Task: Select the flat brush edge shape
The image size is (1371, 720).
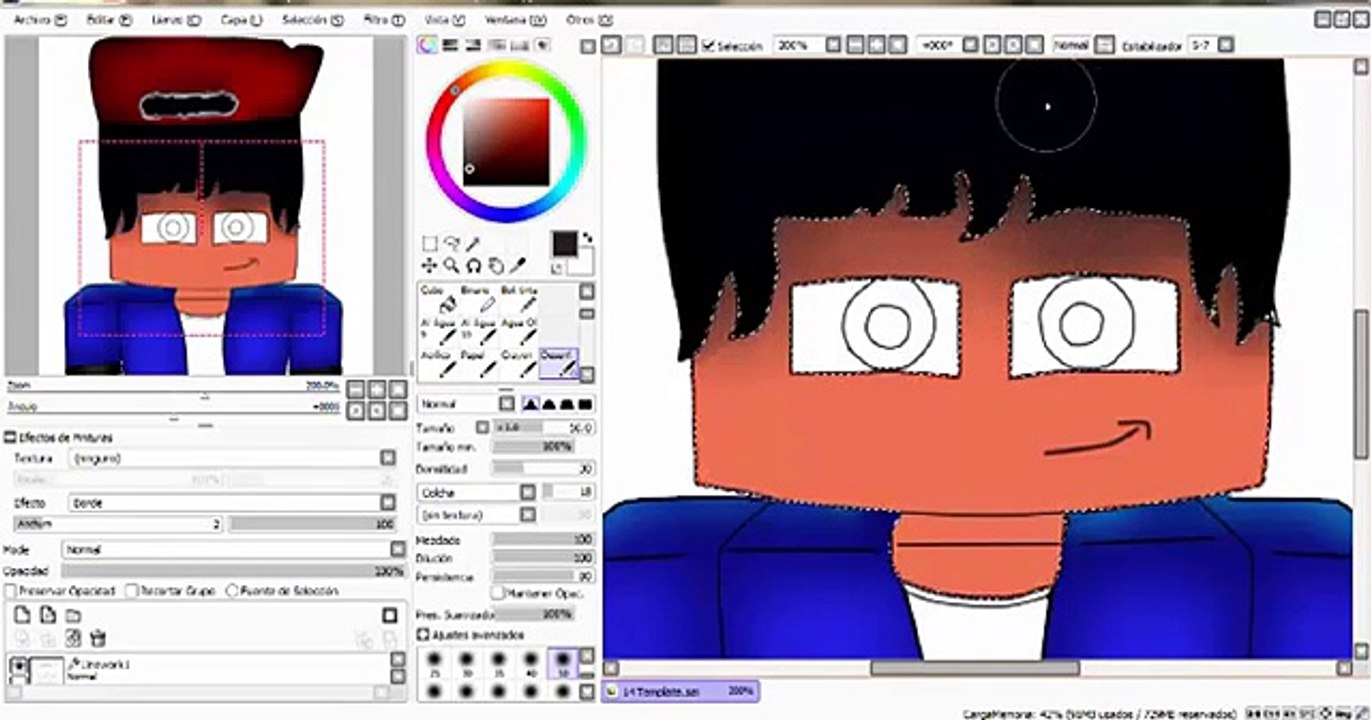Action: pos(585,404)
